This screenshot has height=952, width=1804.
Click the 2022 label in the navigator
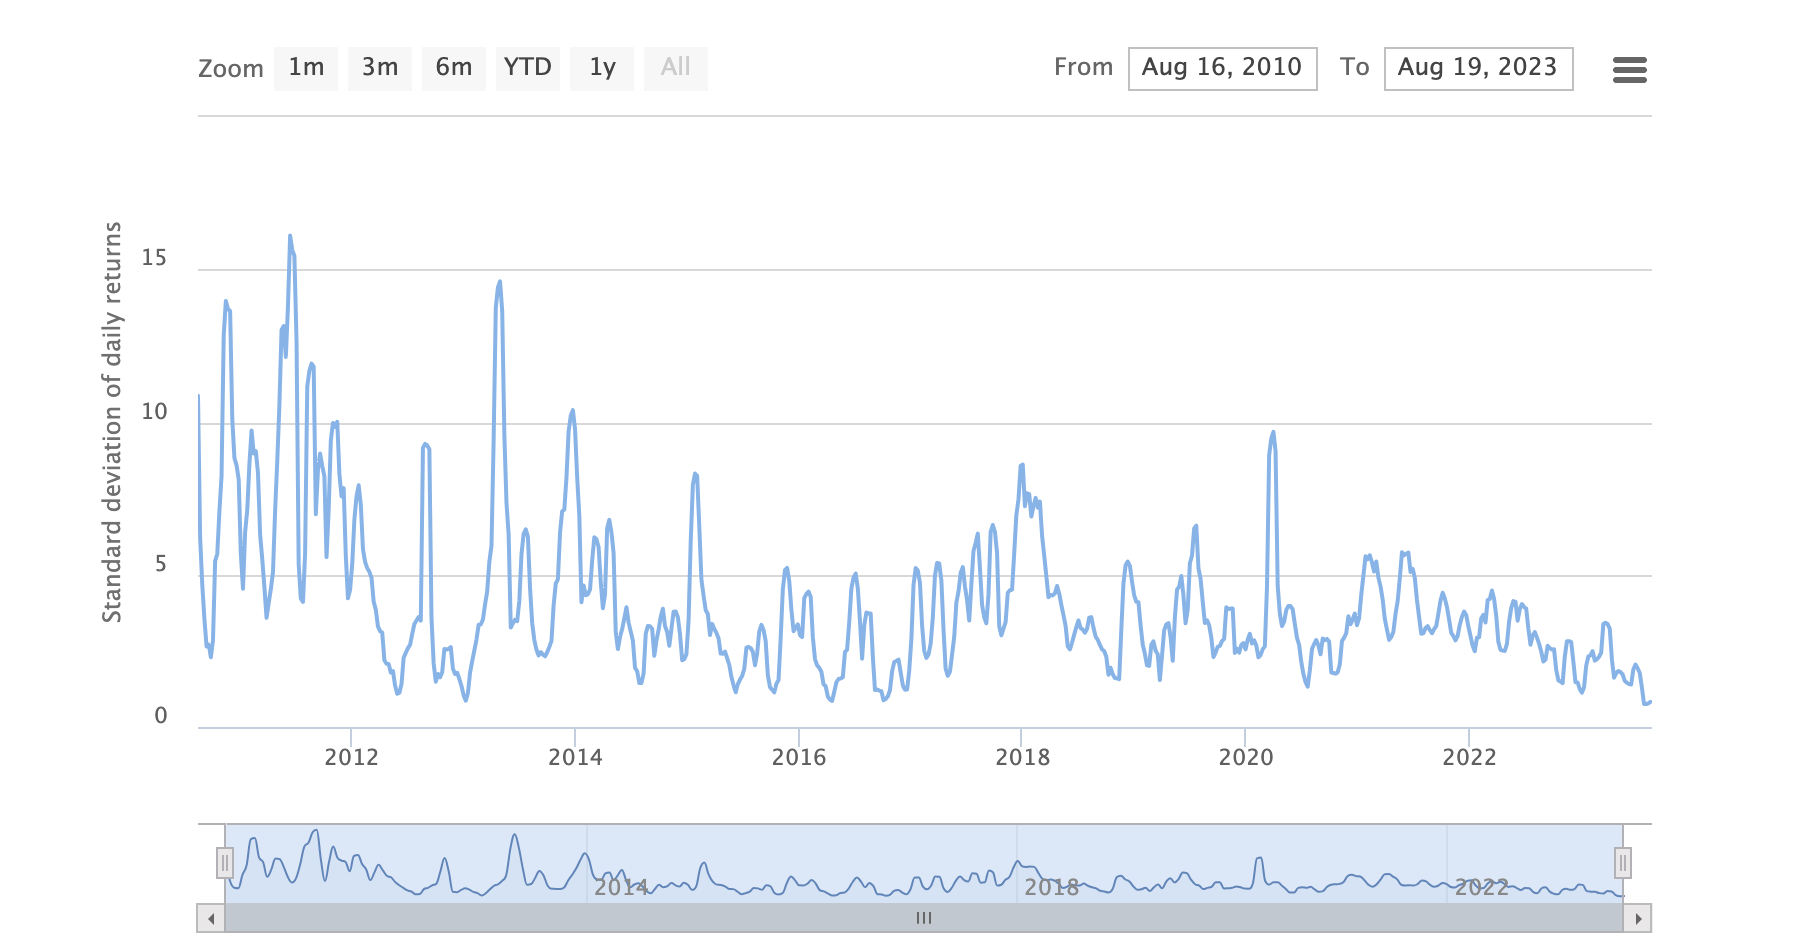(1481, 887)
